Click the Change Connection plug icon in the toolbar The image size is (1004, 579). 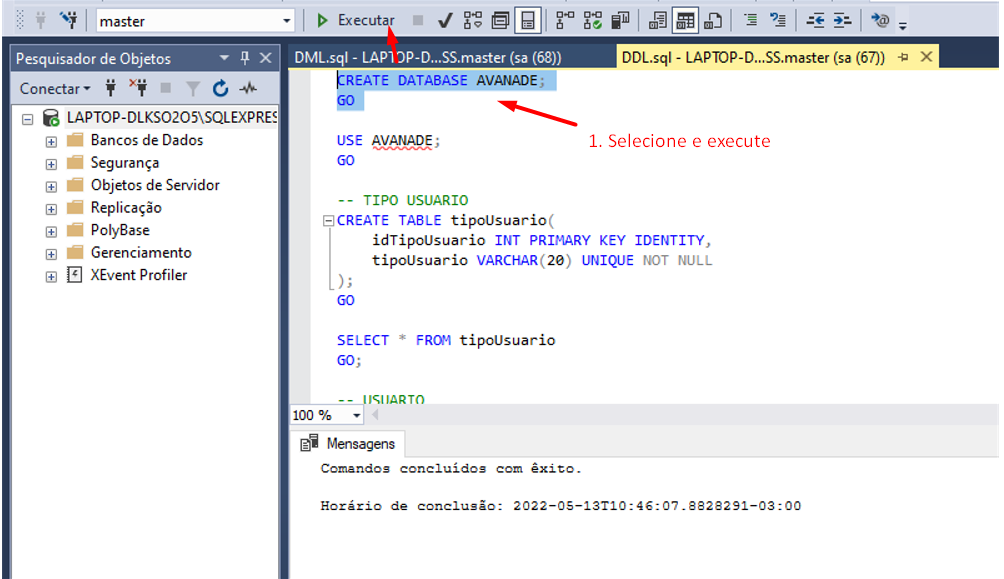tap(68, 20)
